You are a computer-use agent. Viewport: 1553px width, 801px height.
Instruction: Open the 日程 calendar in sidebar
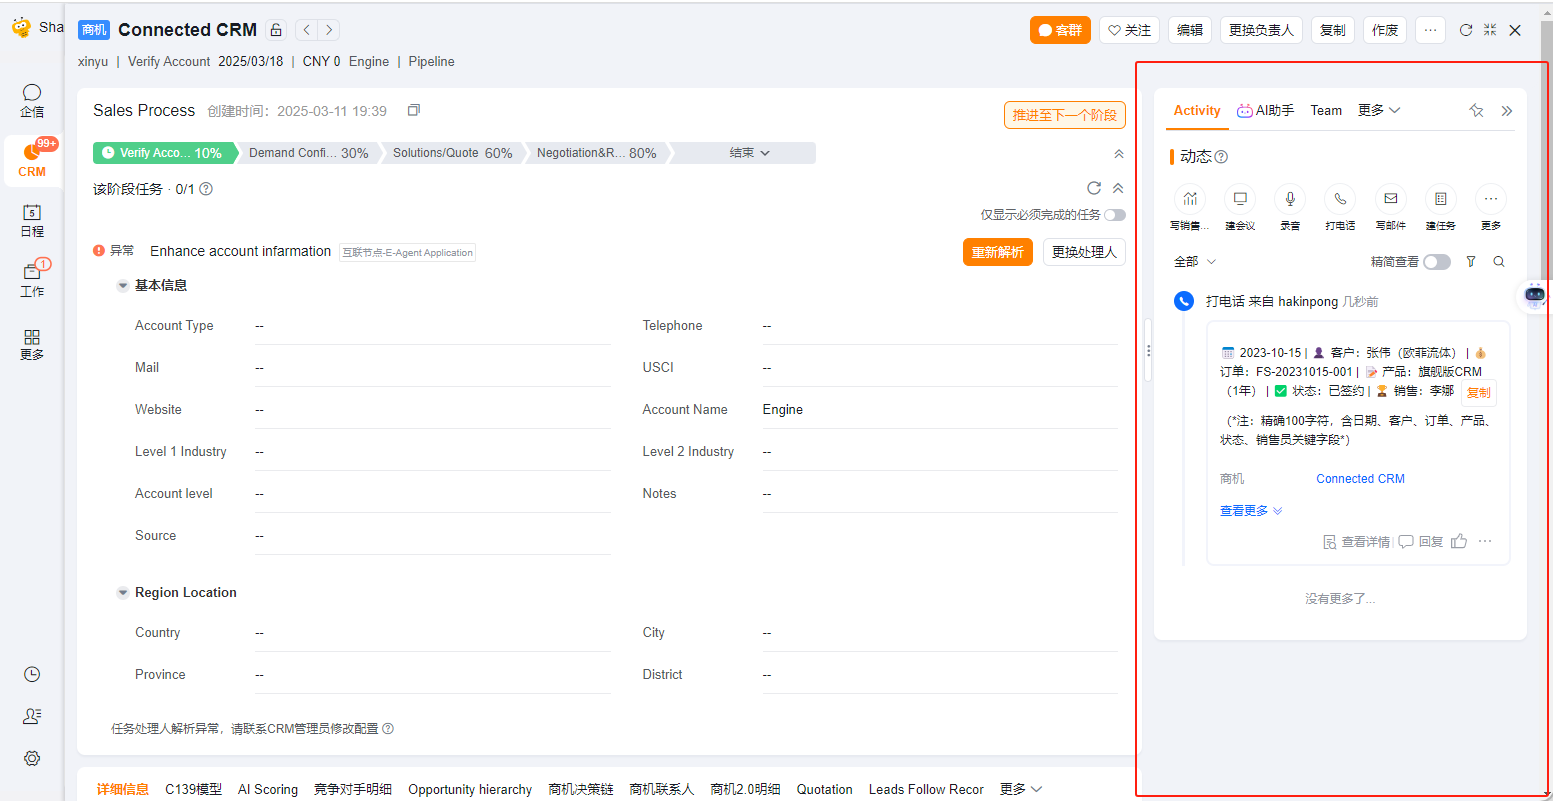click(x=32, y=220)
